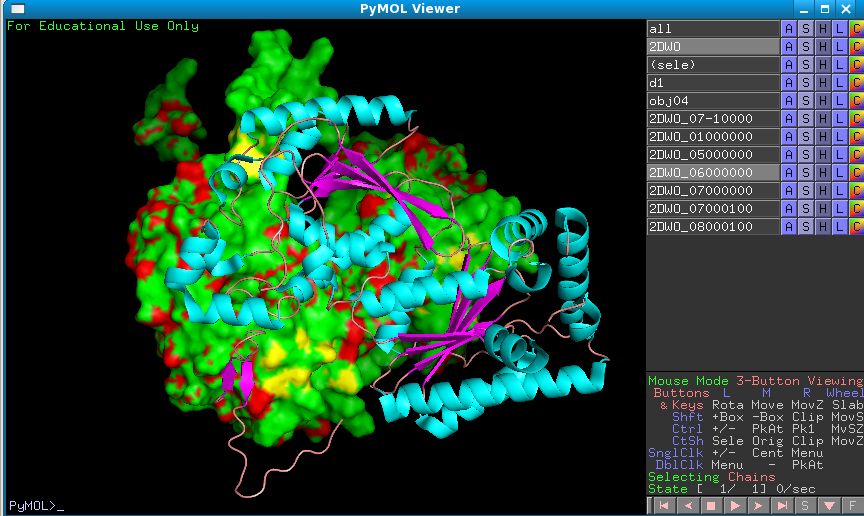
Task: Open Show menu for obj04
Action: pyautogui.click(x=806, y=101)
